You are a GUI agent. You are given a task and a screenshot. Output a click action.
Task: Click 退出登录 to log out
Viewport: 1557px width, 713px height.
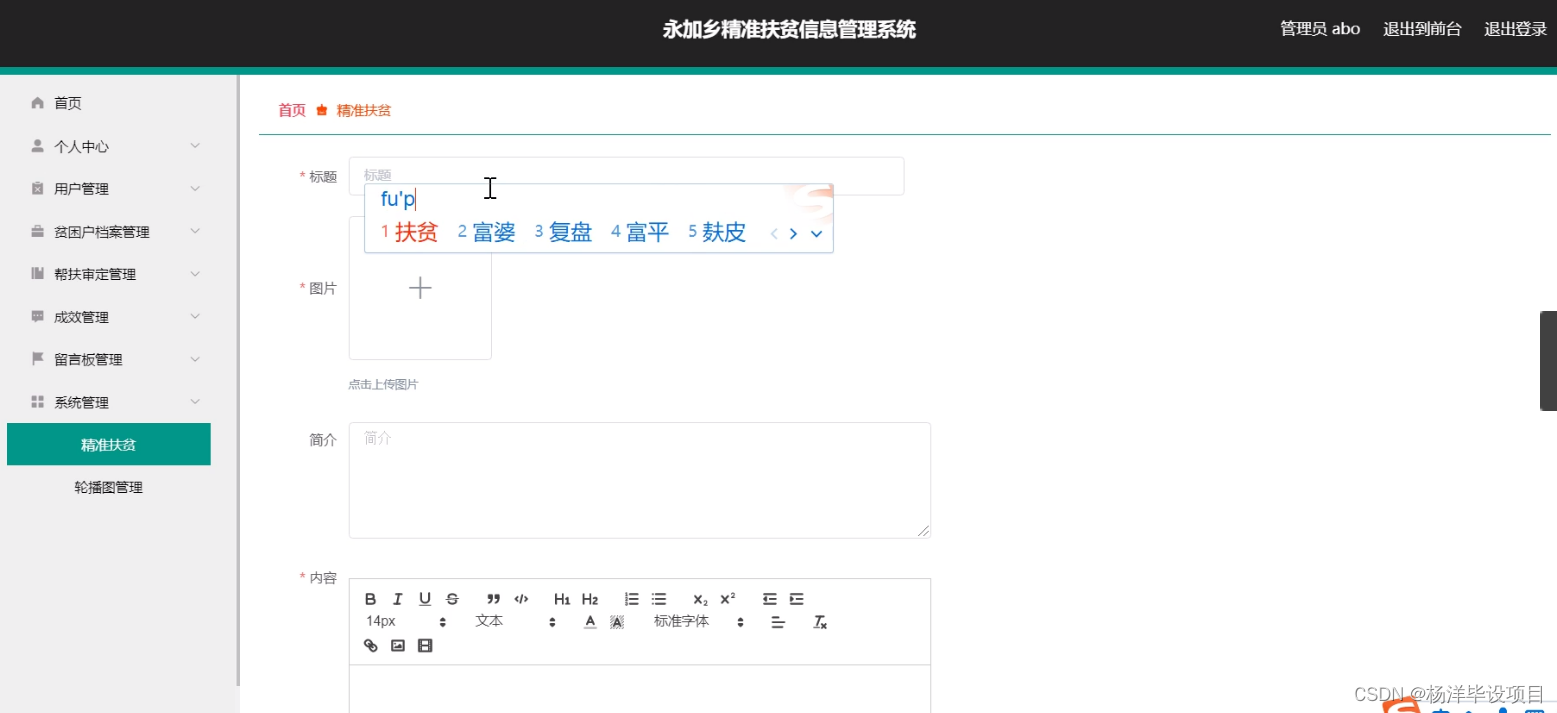(1516, 29)
